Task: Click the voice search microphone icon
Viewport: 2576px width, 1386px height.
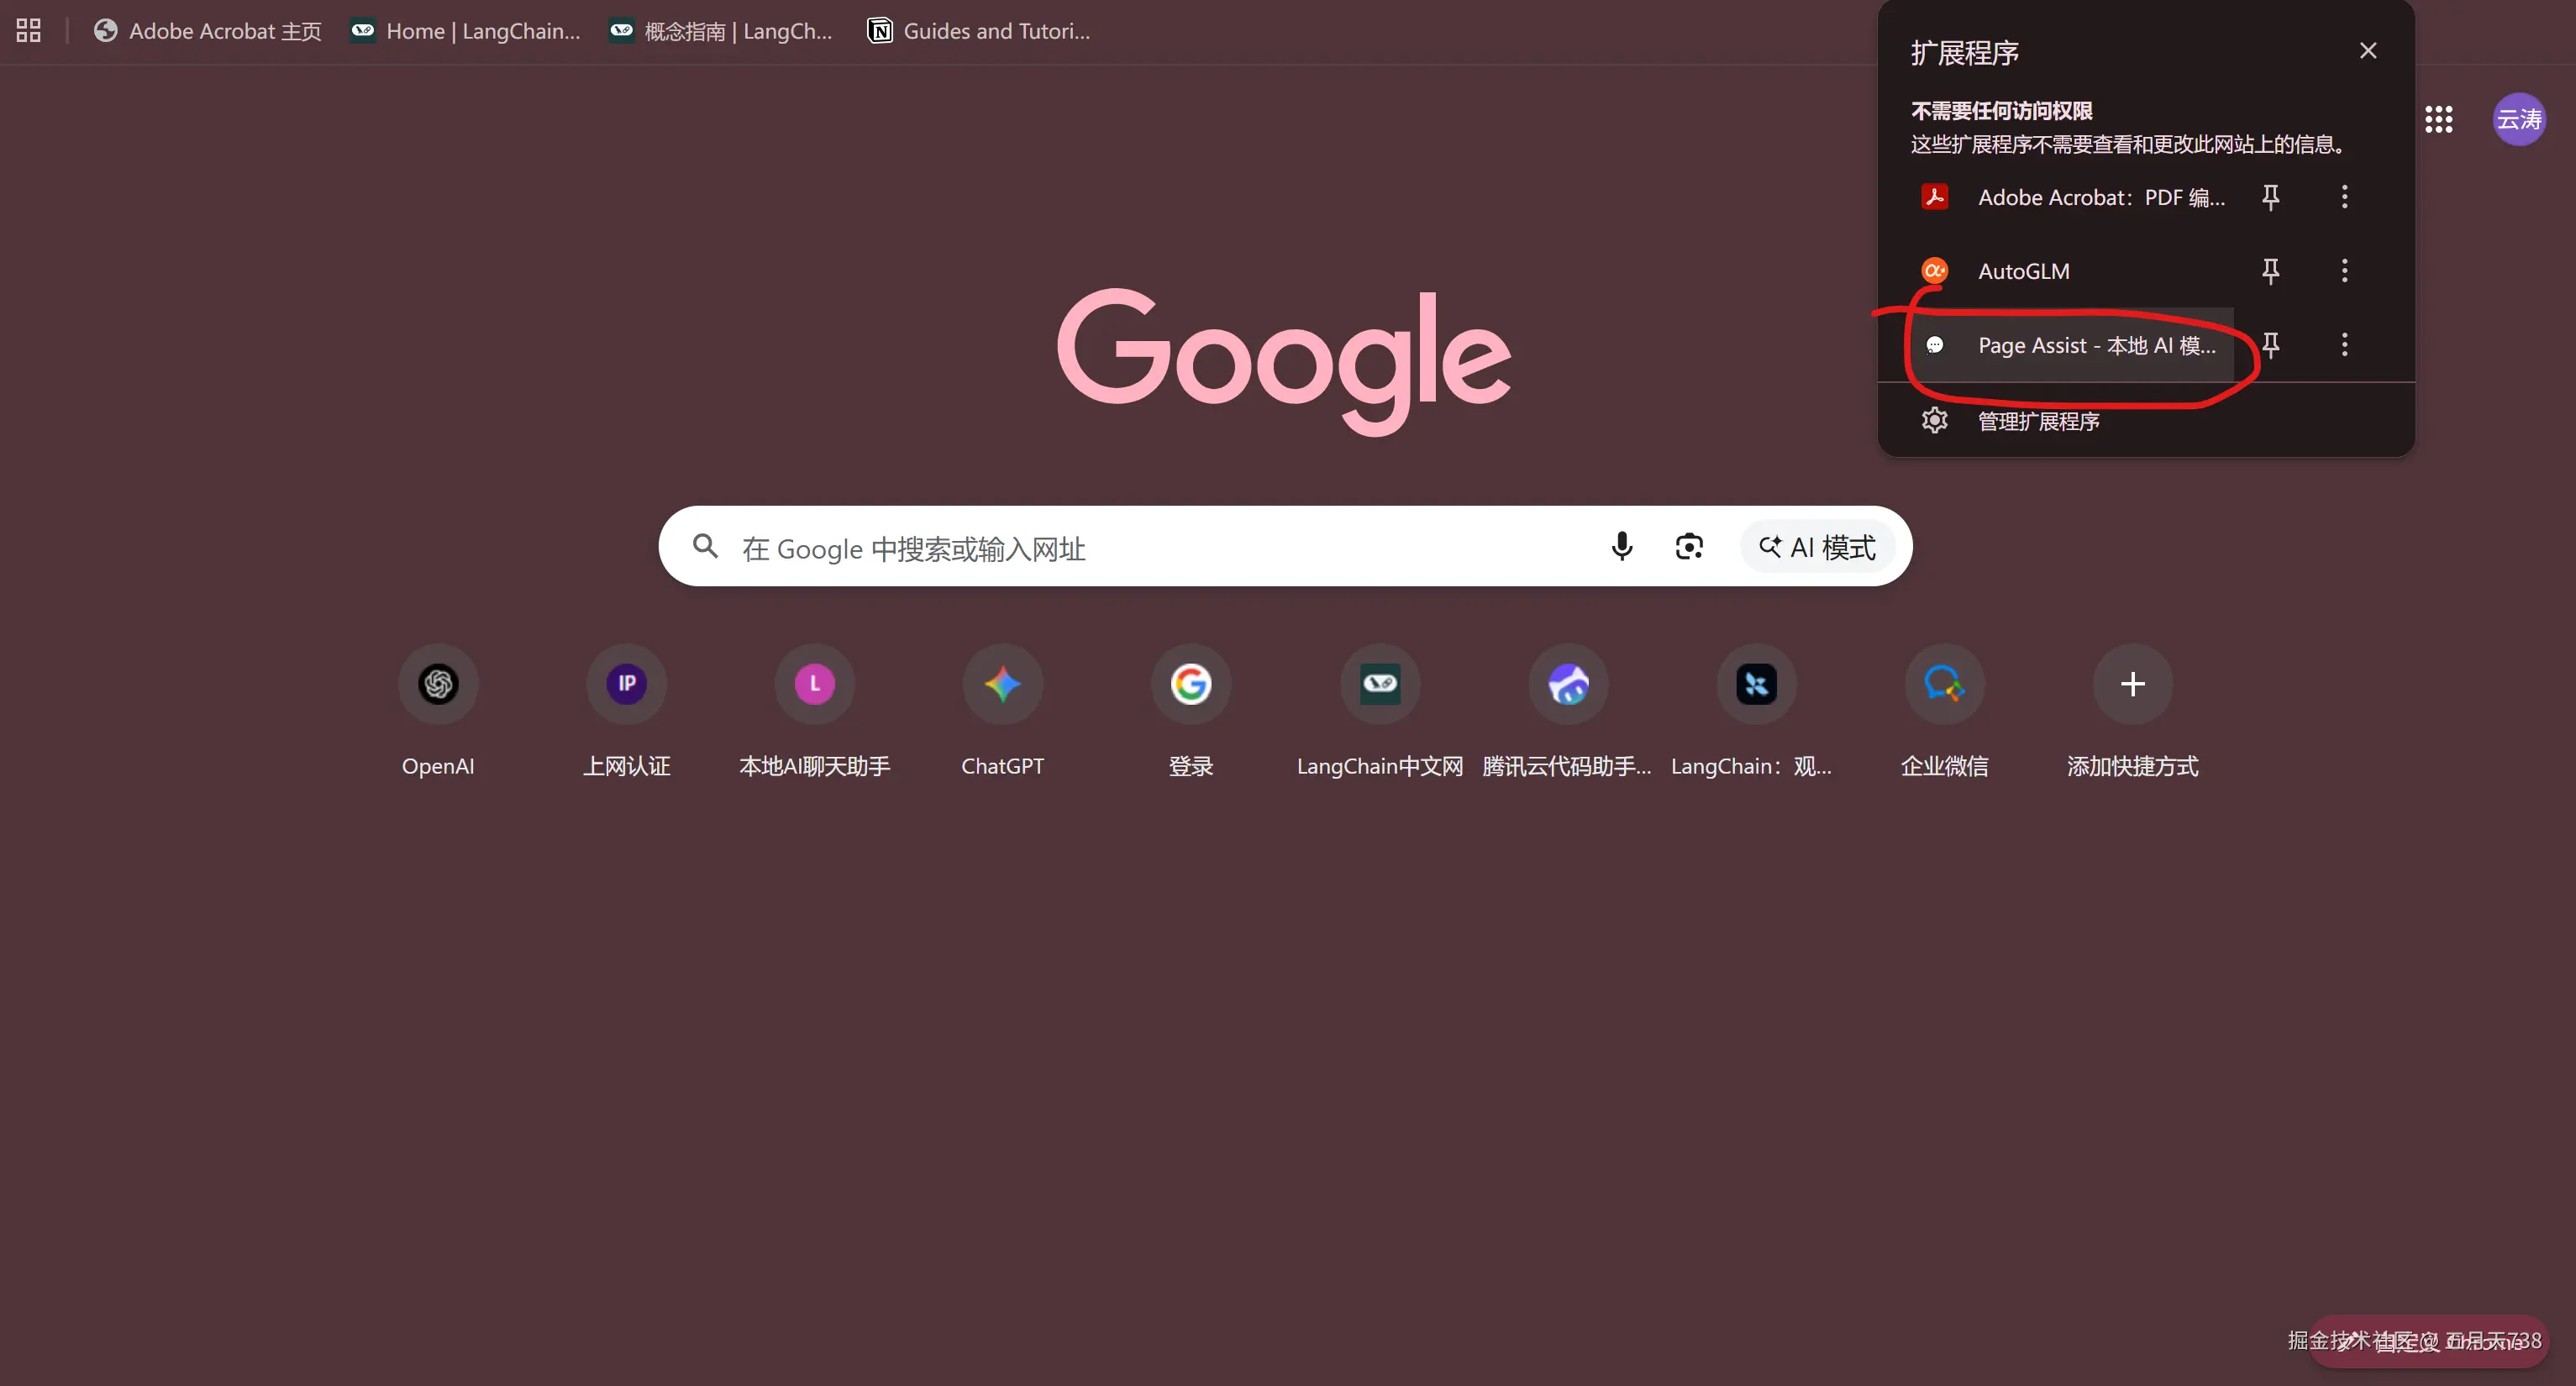Action: pyautogui.click(x=1621, y=546)
